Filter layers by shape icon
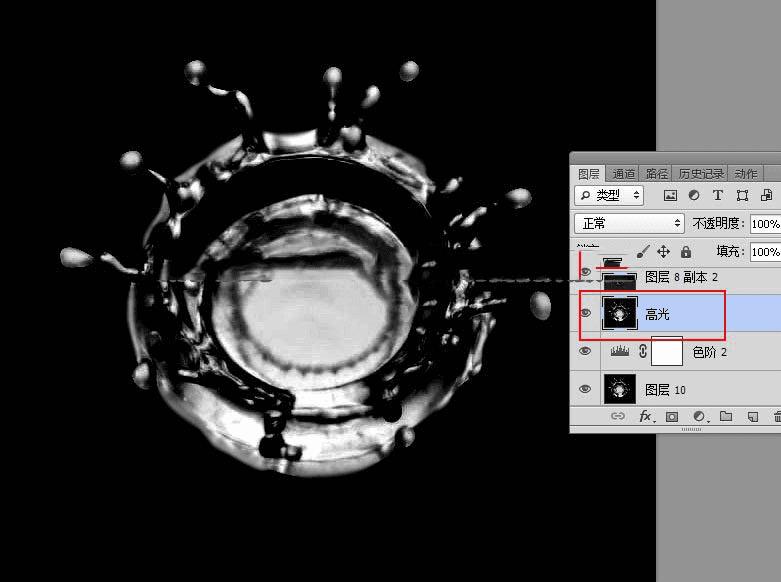 click(742, 195)
